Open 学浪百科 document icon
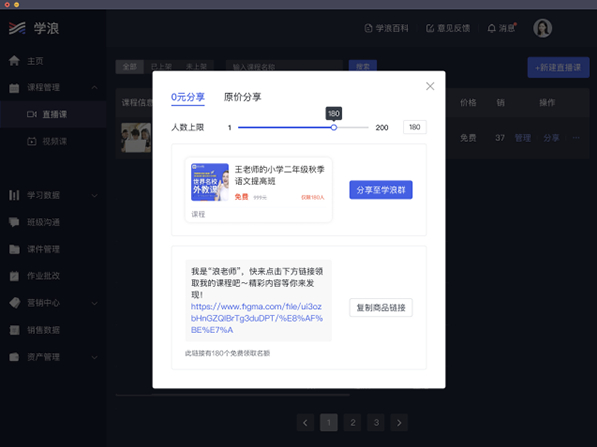Screen dimensions: 597x447 coord(368,28)
